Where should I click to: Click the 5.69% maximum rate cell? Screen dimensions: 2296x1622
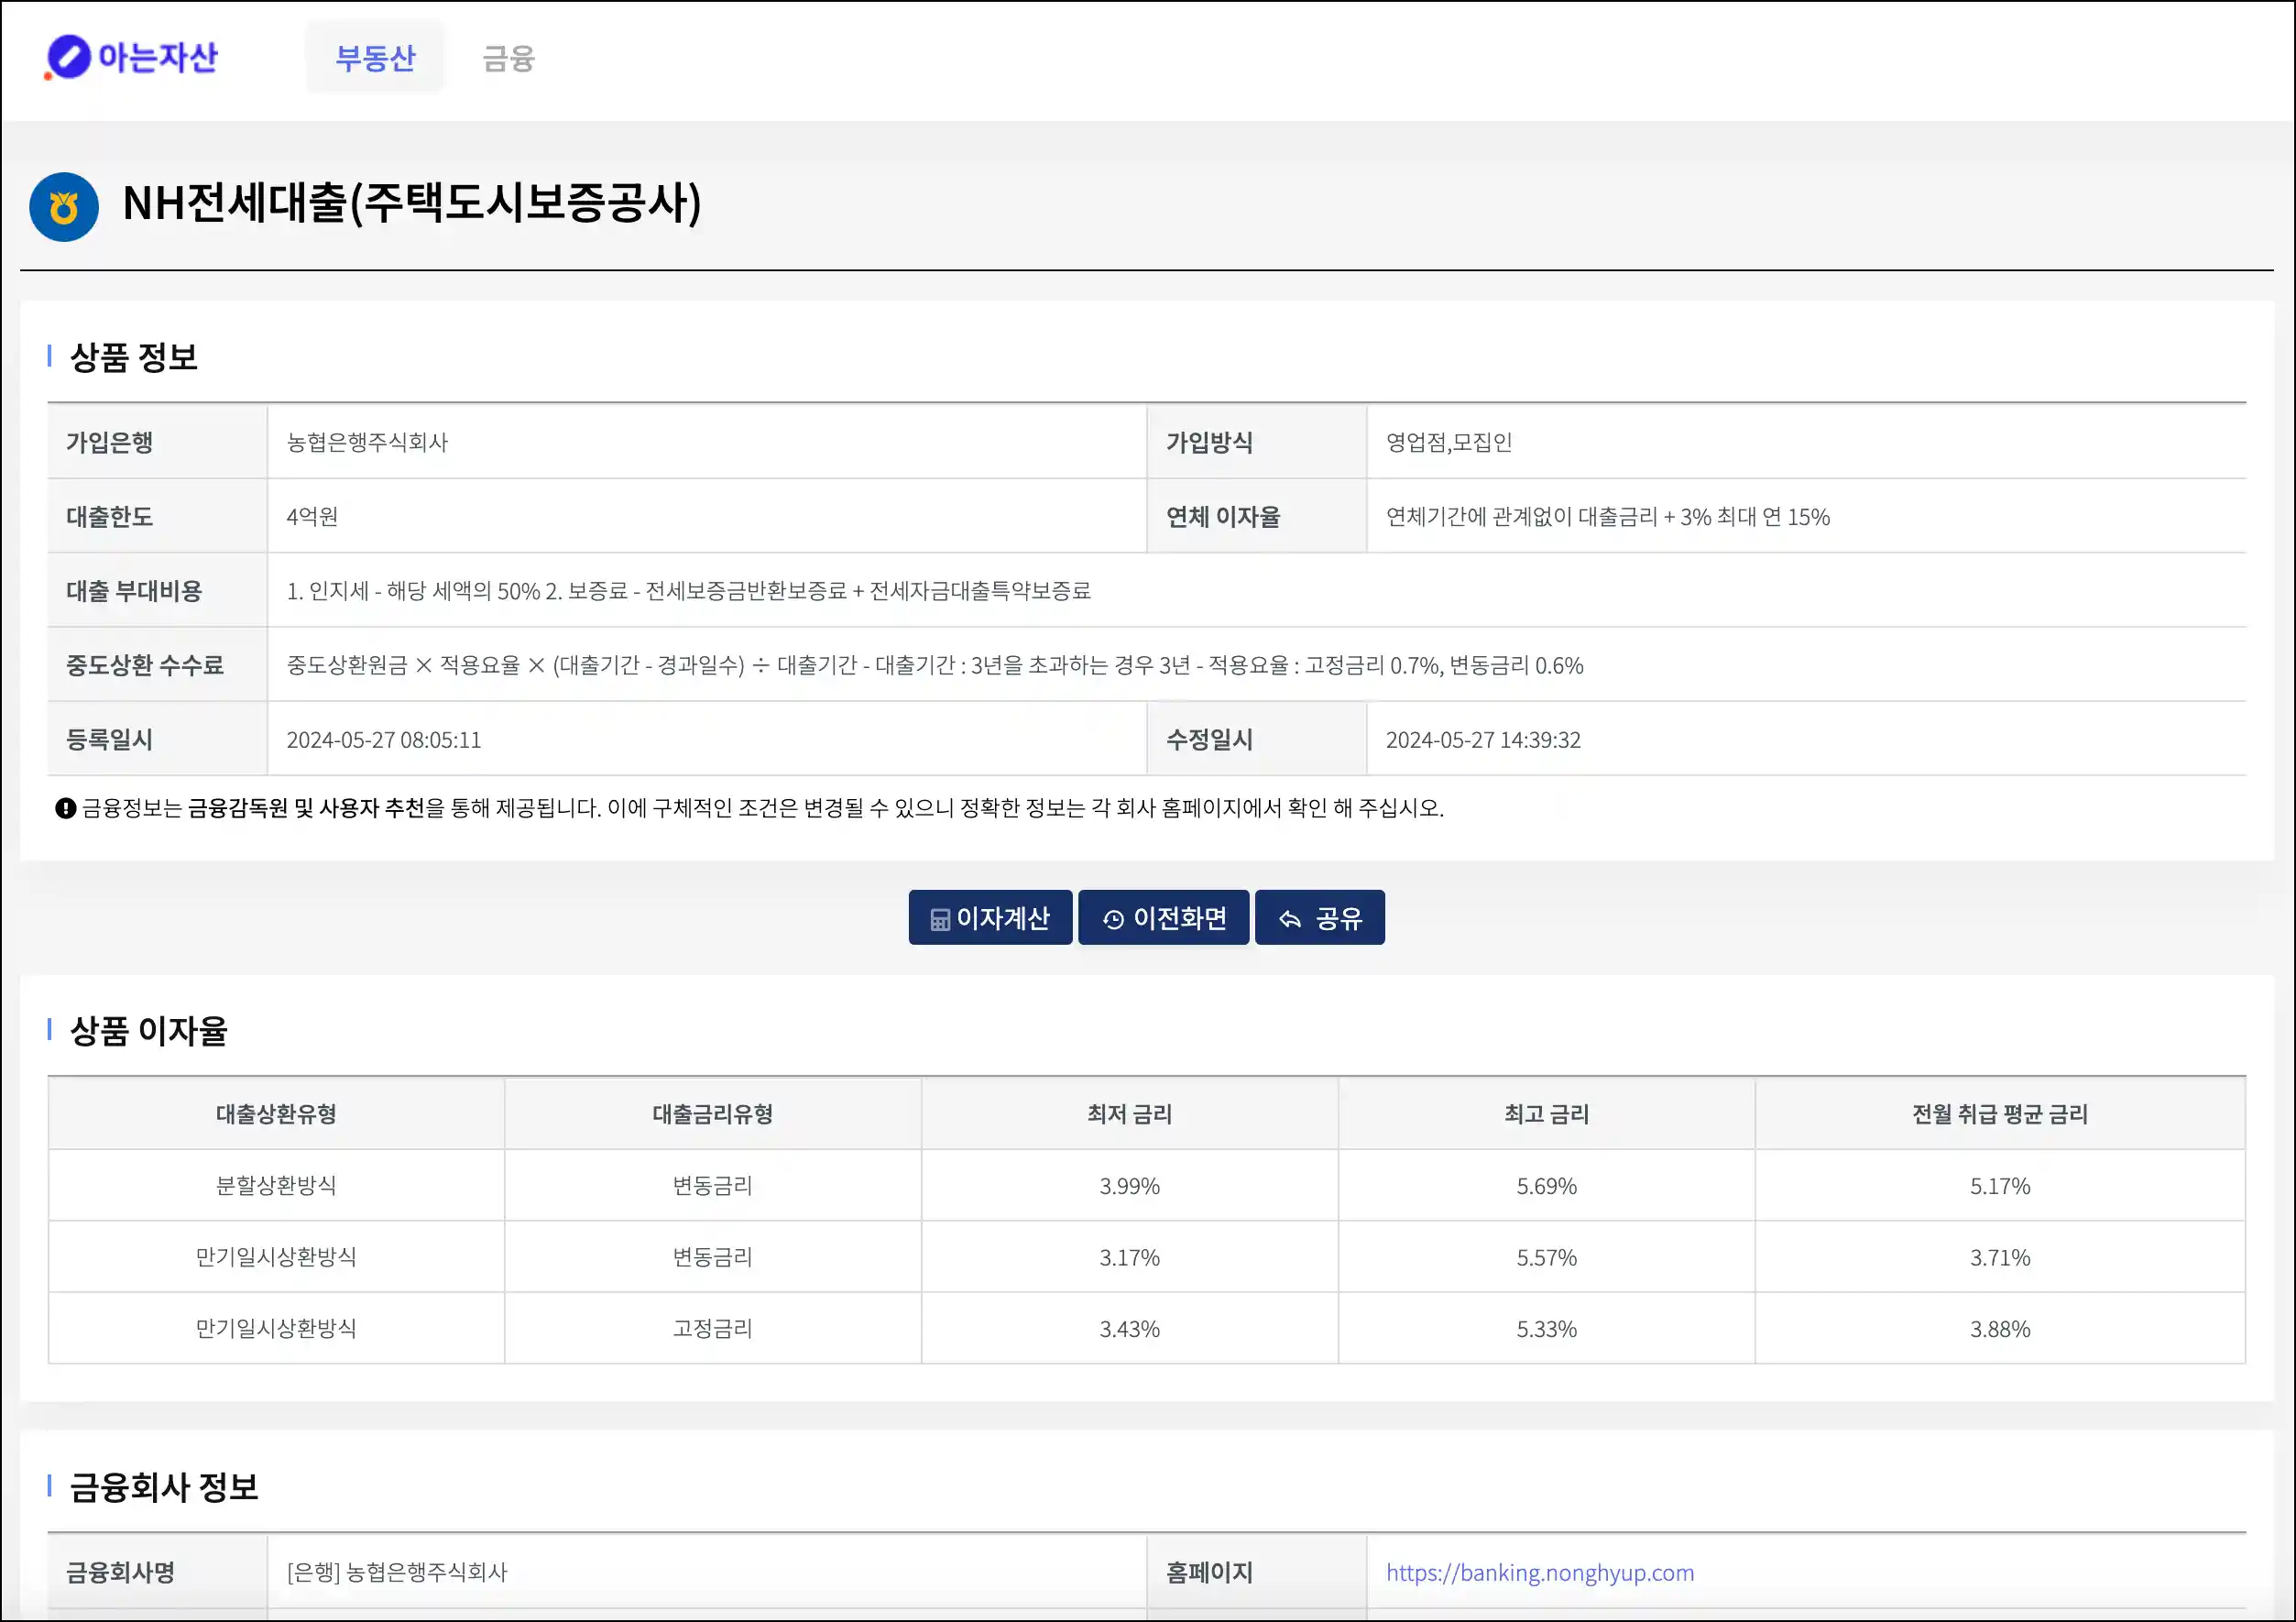coord(1546,1186)
